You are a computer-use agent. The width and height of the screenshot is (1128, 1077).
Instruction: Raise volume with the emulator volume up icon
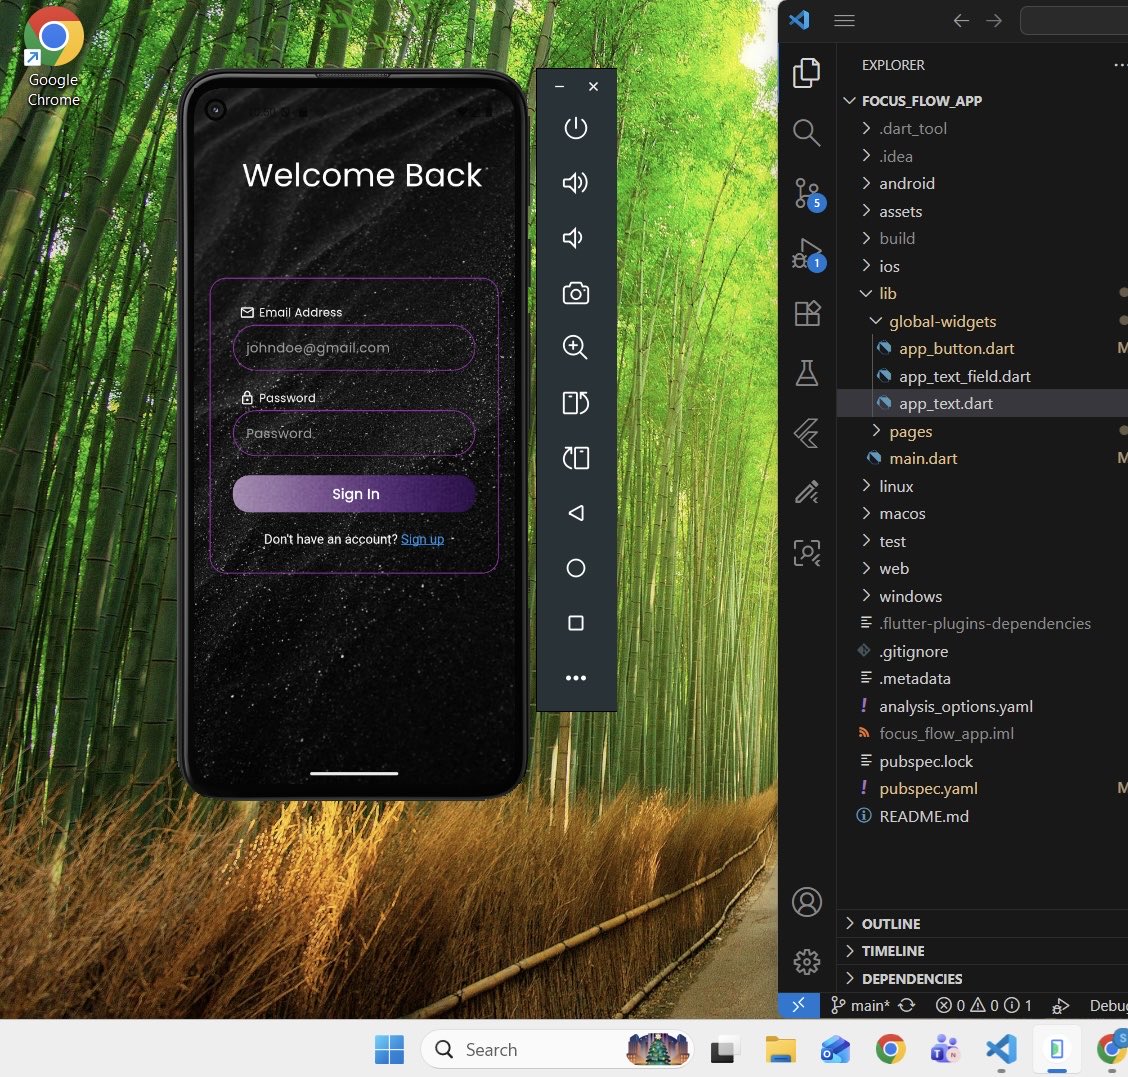(575, 182)
